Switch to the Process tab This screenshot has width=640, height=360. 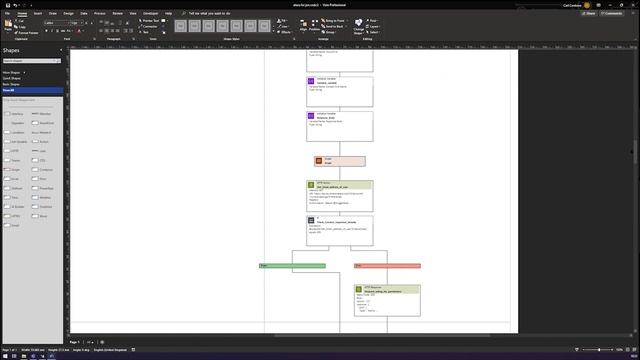click(x=100, y=13)
